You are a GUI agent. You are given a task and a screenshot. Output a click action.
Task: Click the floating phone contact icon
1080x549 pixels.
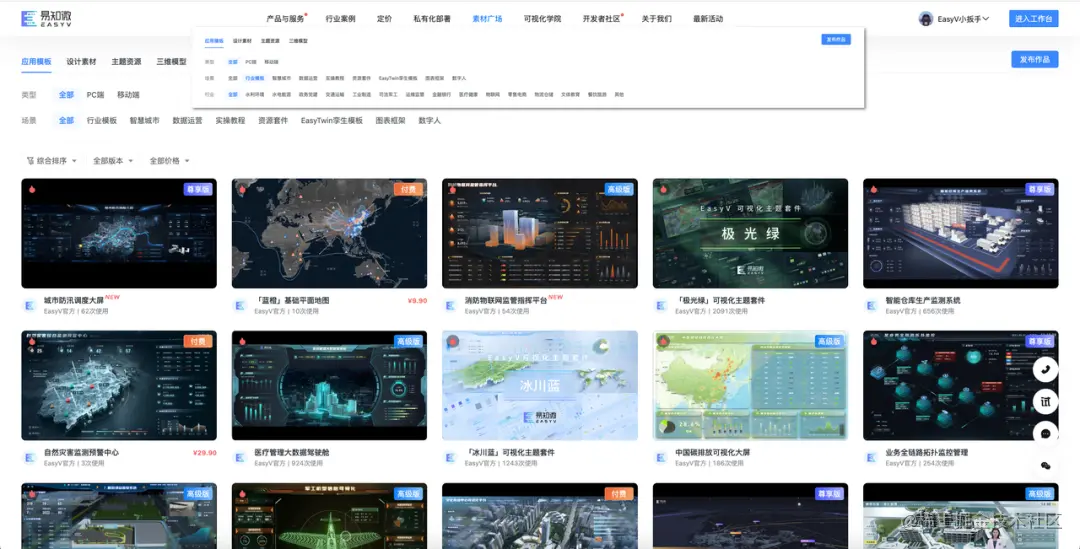[x=1045, y=370]
